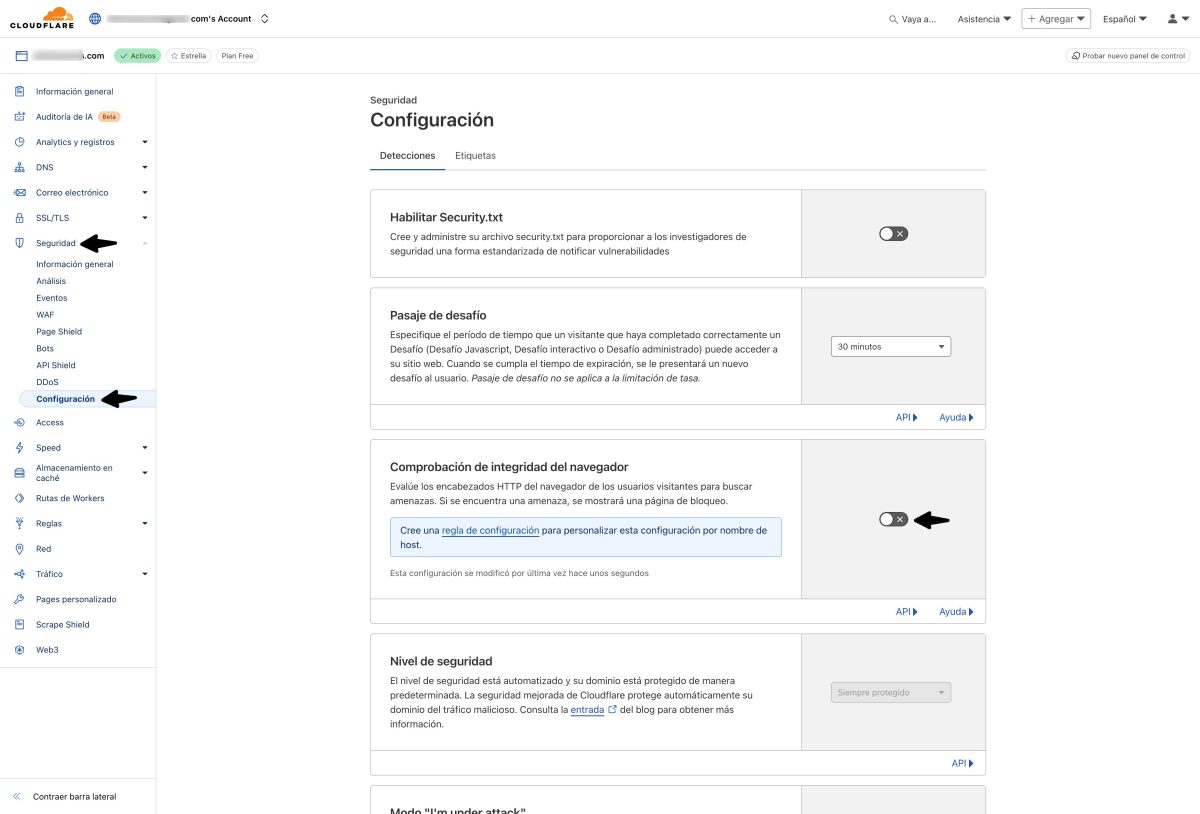The width and height of the screenshot is (1200, 814).
Task: Open Auditoría de IA icon
Action: coord(19,116)
